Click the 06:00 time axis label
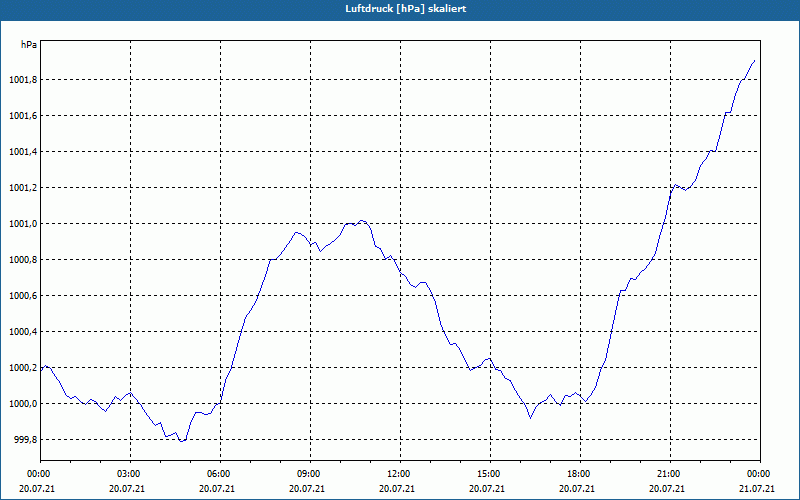This screenshot has height=500, width=800. [x=217, y=473]
